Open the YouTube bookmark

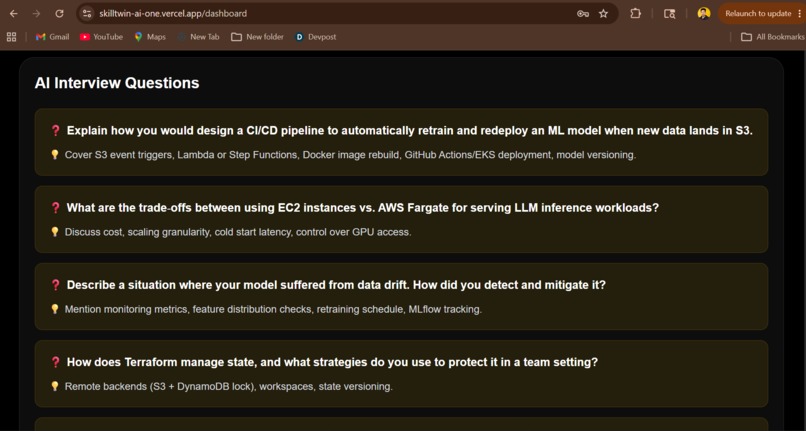[x=101, y=37]
